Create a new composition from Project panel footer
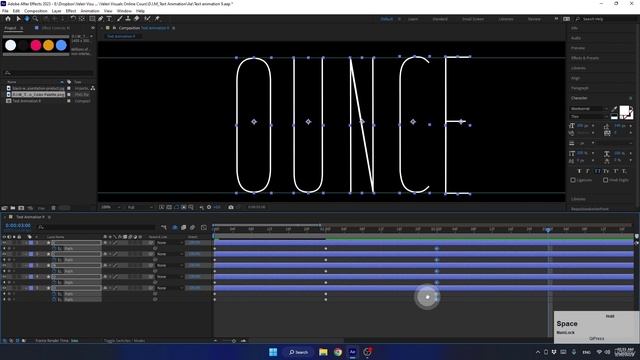This screenshot has width=640, height=360. [x=21, y=208]
